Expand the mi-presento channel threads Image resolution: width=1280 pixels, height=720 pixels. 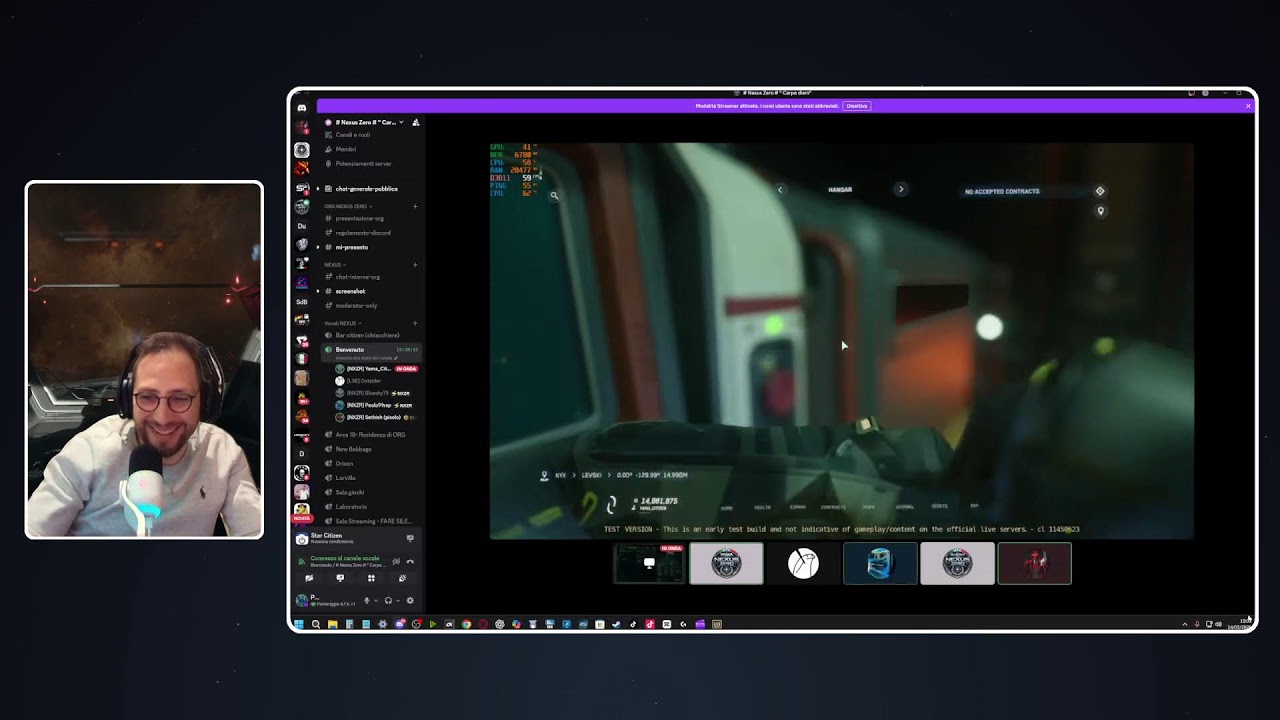pyautogui.click(x=318, y=247)
